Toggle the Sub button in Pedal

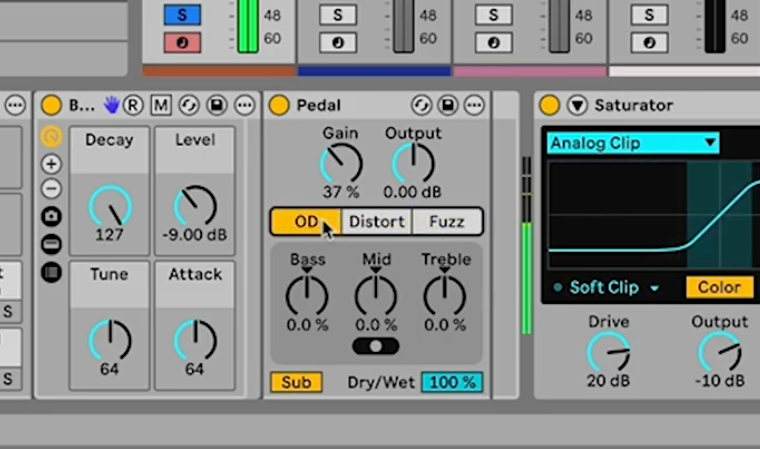tap(296, 382)
